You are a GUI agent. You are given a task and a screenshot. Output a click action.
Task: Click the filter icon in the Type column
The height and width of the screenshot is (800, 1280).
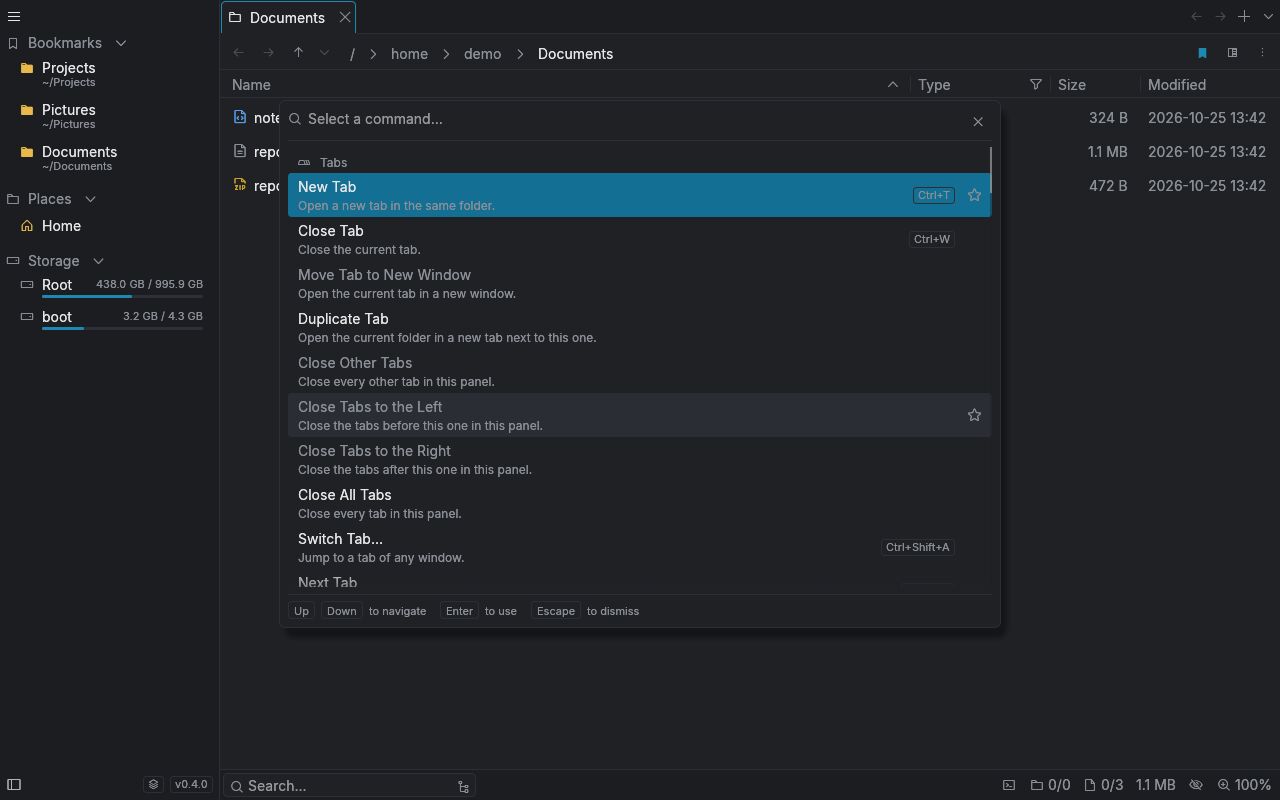point(1036,85)
